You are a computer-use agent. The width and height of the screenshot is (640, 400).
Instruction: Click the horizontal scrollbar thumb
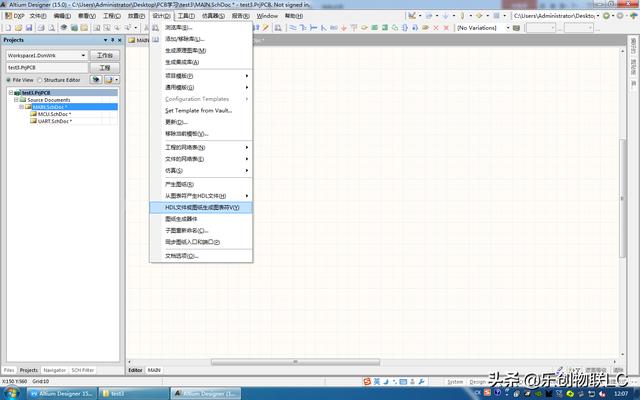(x=295, y=362)
